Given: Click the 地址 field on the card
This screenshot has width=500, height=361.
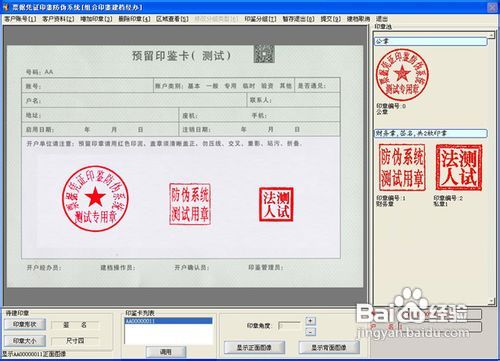Looking at the screenshot, I should (100, 115).
